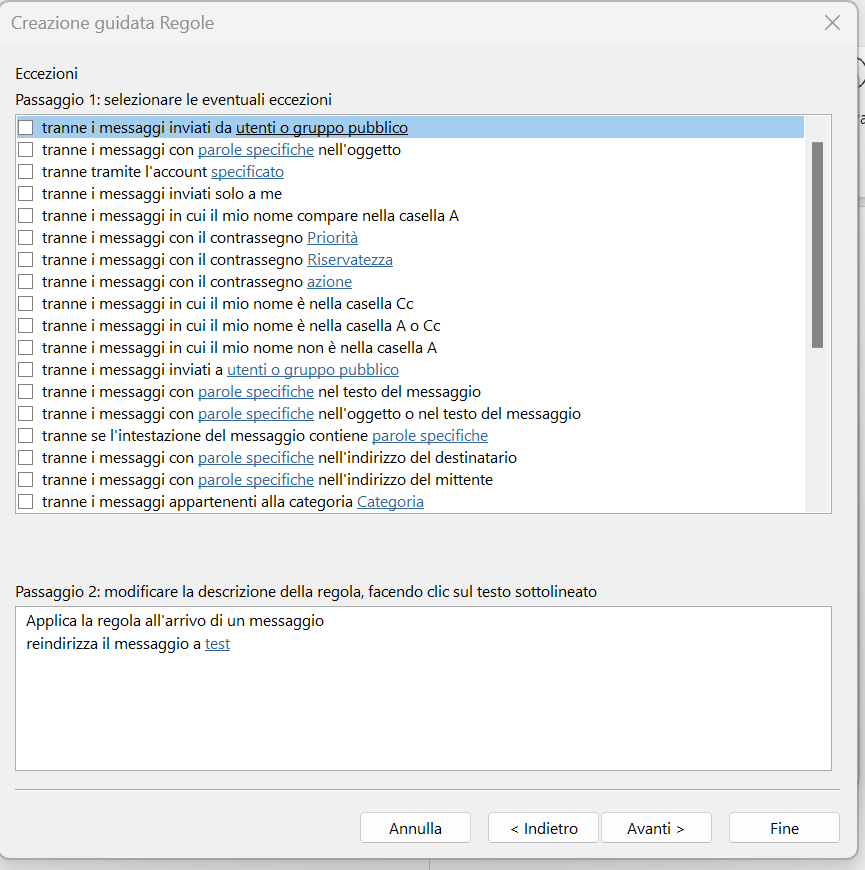The height and width of the screenshot is (870, 865).
Task: Check 'tranne i messaggi inviati solo a me'
Action: tap(26, 194)
